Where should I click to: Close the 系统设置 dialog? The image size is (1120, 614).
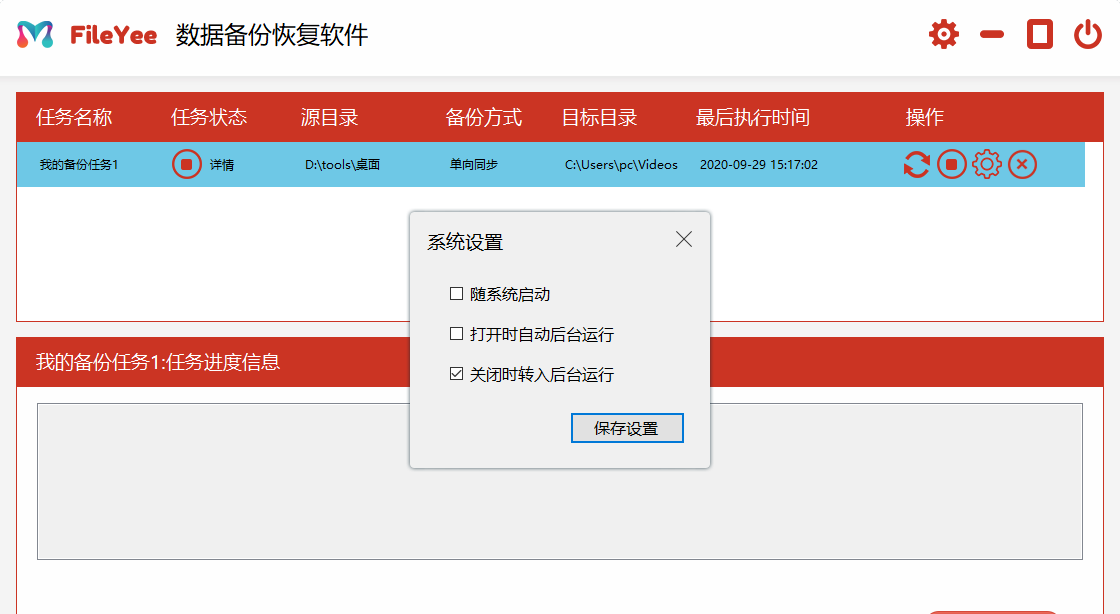point(684,239)
